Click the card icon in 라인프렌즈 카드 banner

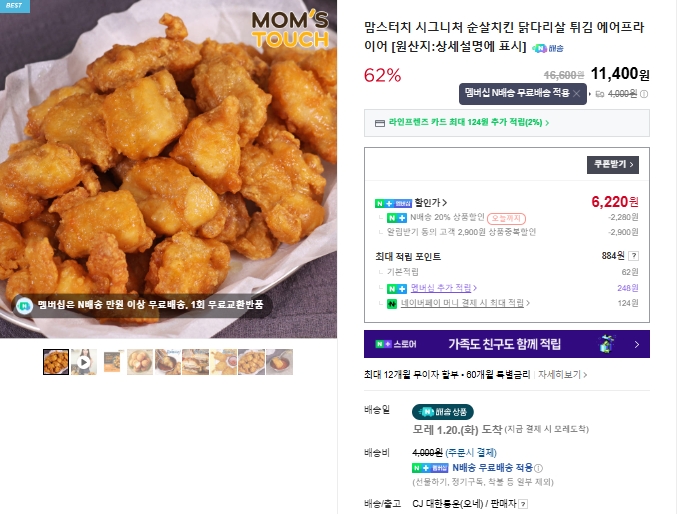(380, 123)
